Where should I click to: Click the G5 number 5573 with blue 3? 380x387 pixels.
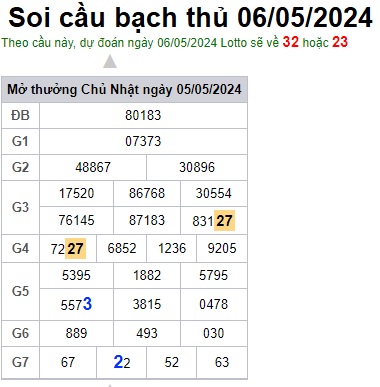click(x=76, y=304)
